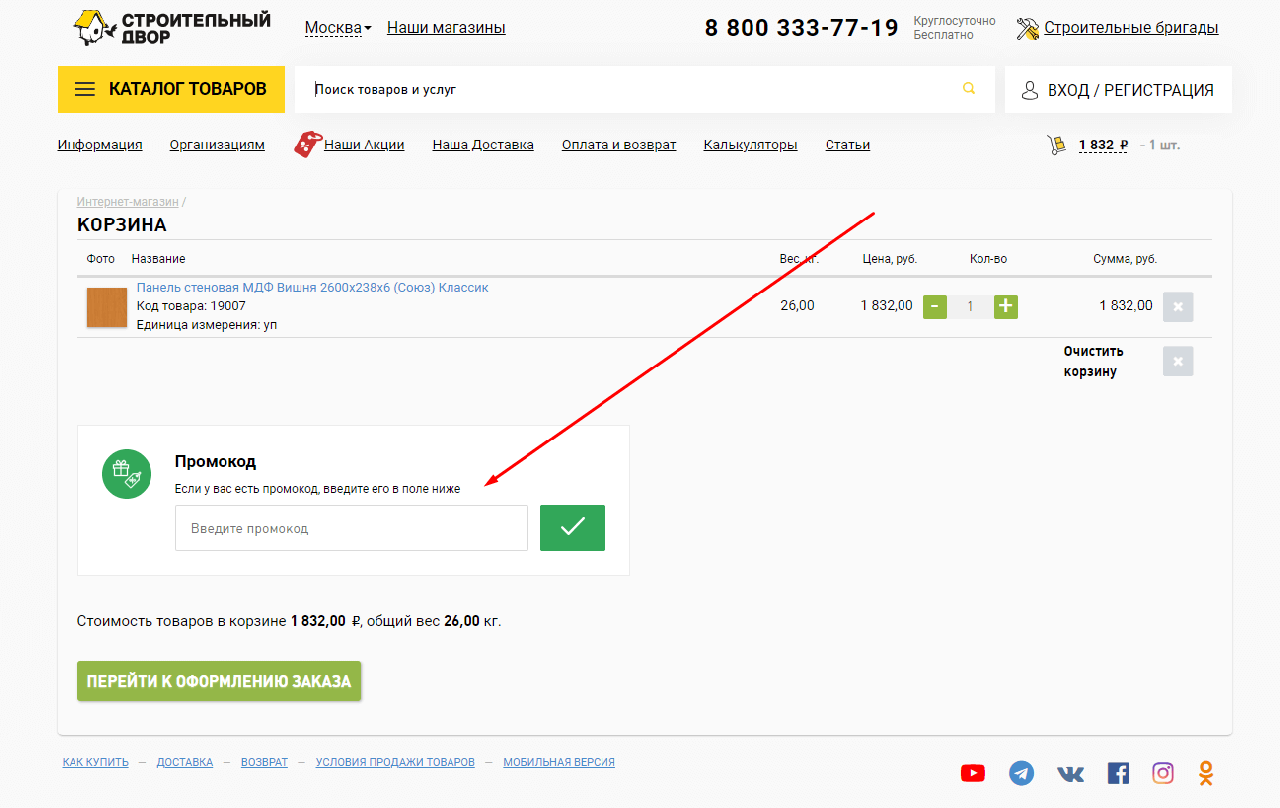Viewport: 1280px width, 808px height.
Task: Open the Odnoklassniki social icon
Action: [1207, 773]
